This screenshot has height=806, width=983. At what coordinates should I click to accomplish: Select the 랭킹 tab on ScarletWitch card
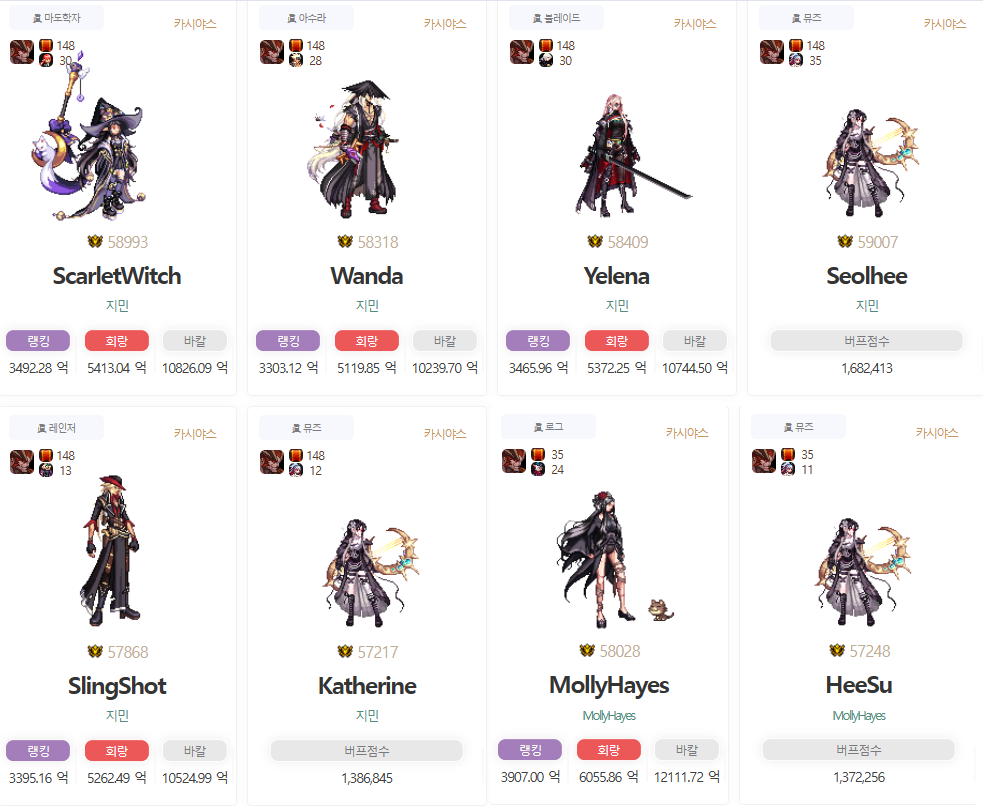pos(38,341)
